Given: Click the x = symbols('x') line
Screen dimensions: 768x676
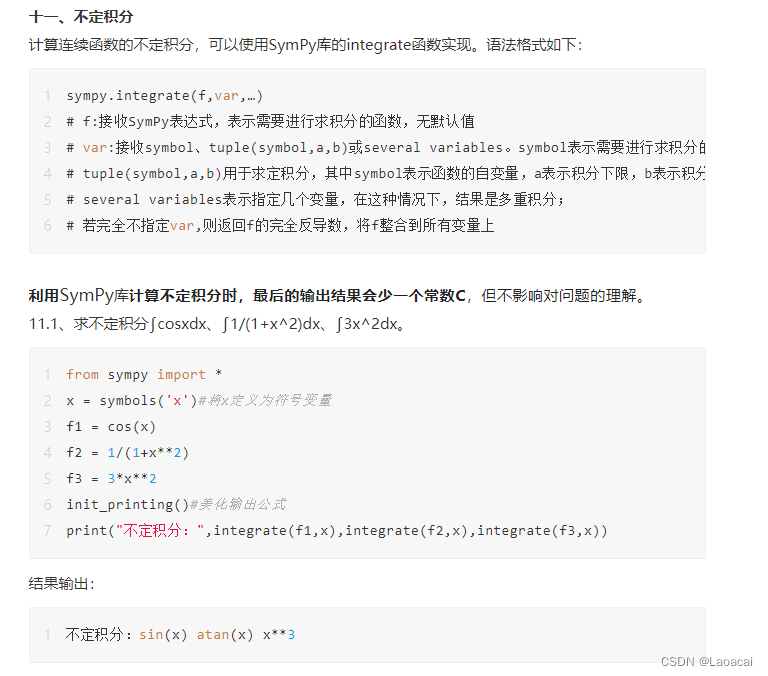Looking at the screenshot, I should (x=199, y=401).
